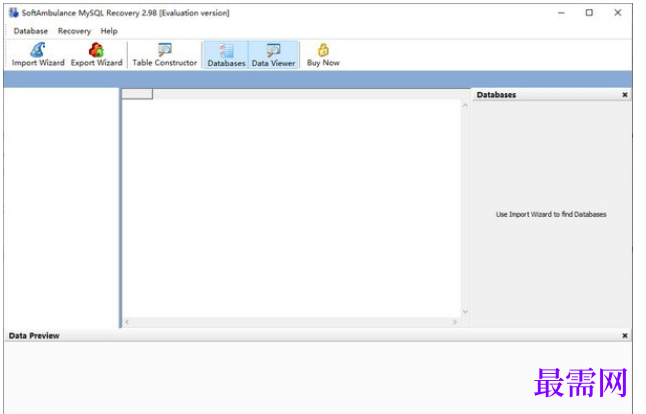Toggle the Data Viewer panel button

[273, 55]
